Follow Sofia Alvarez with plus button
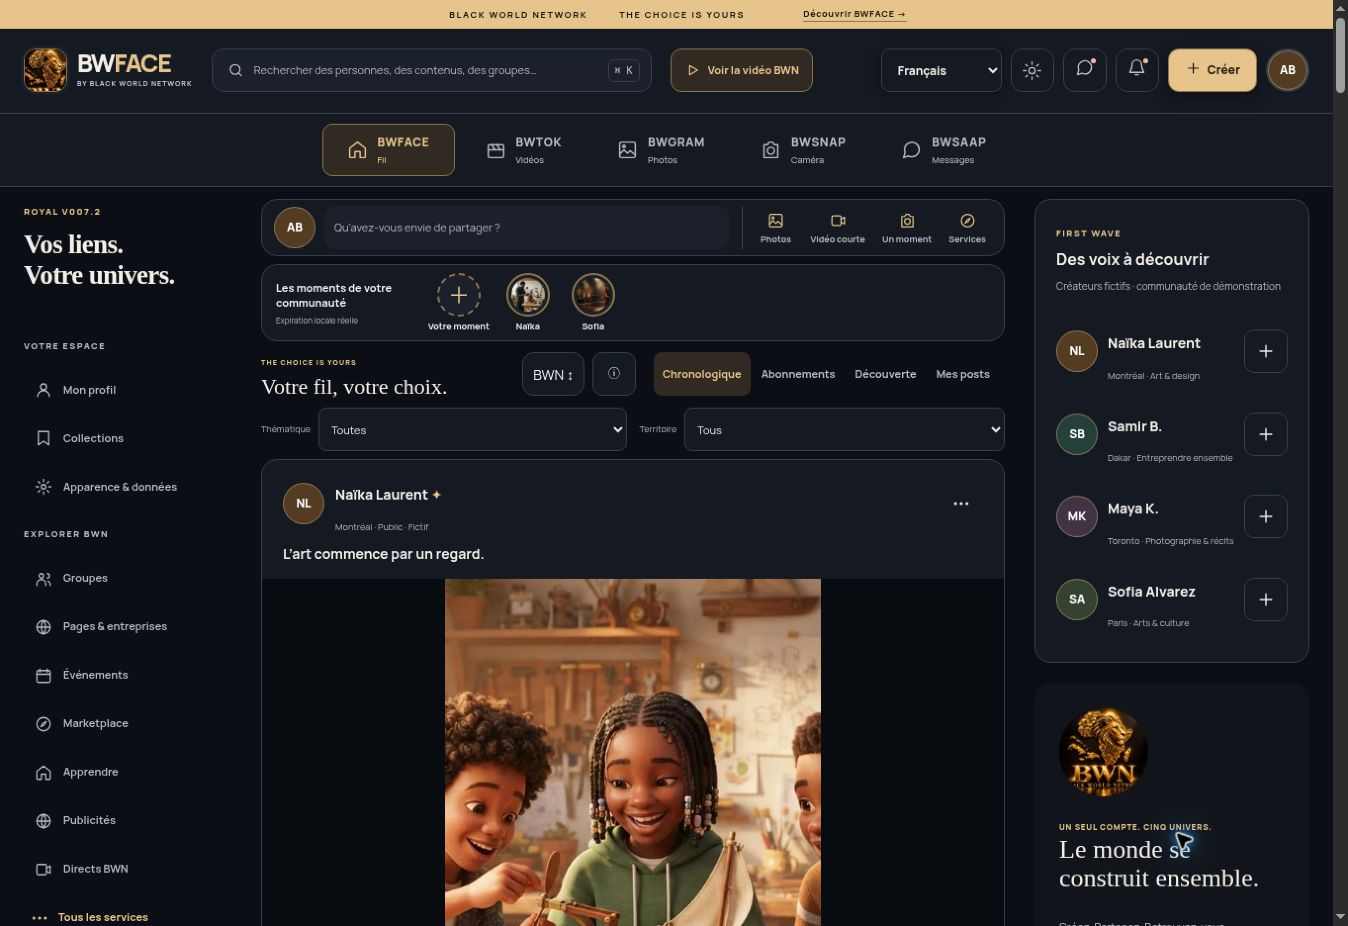 coord(1266,599)
